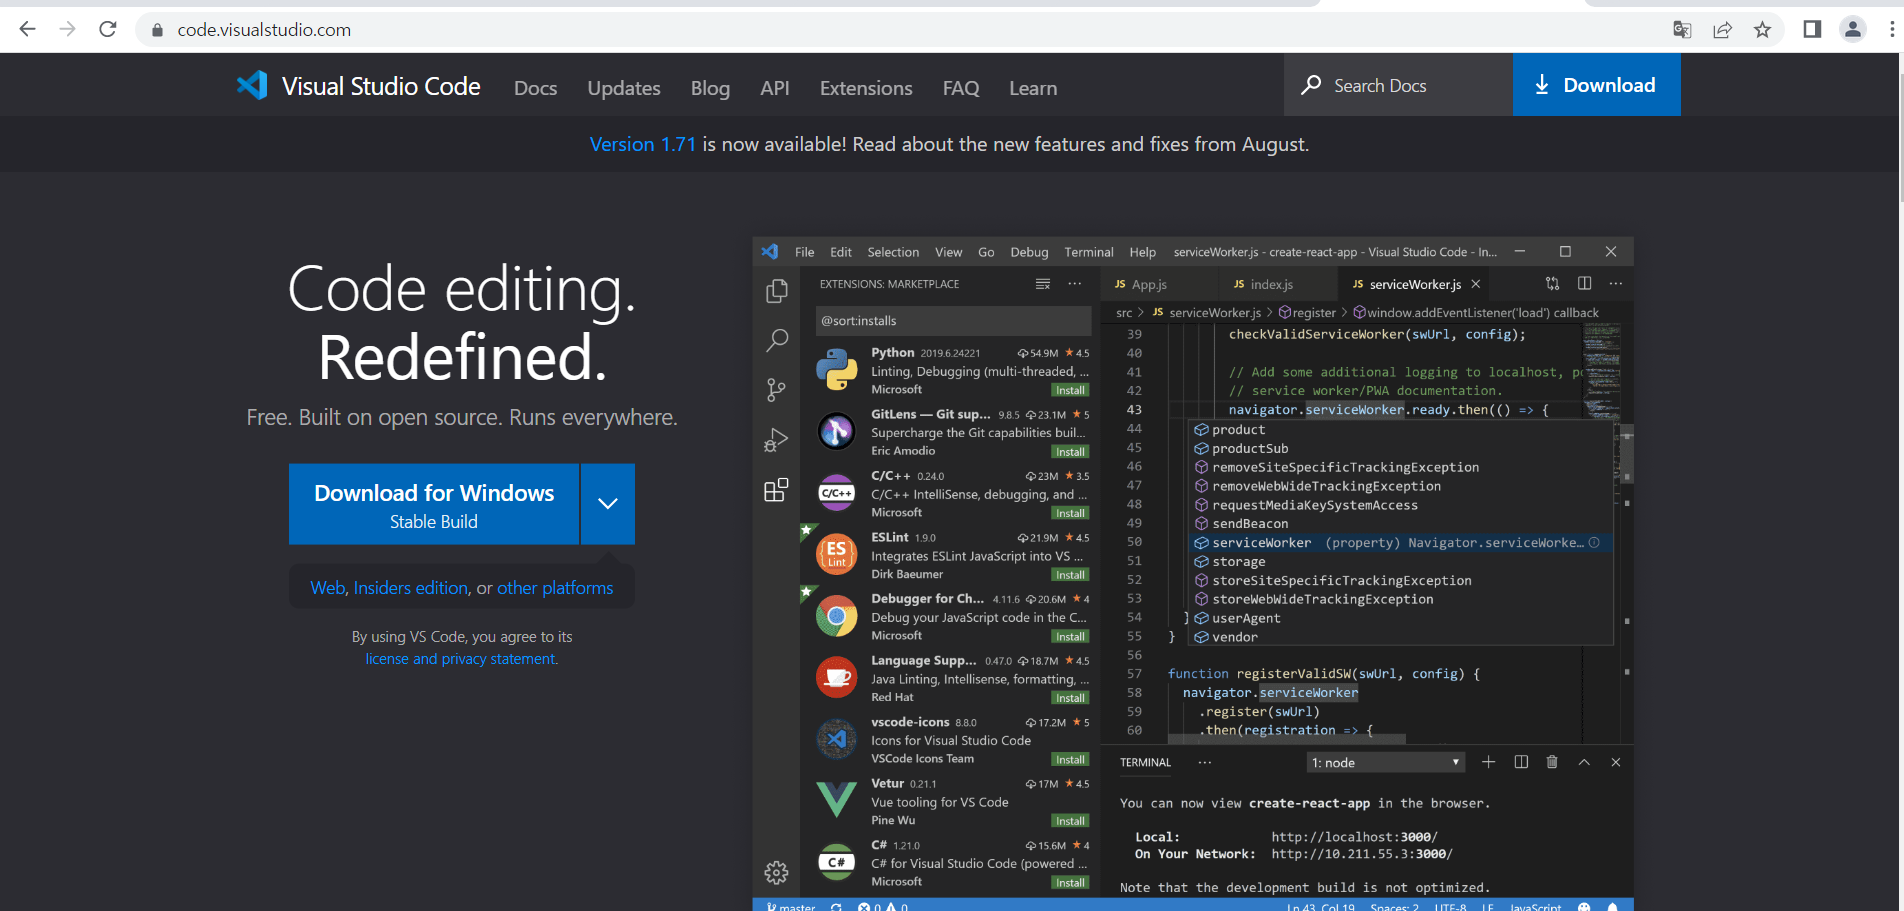This screenshot has height=911, width=1904.
Task: Open the browser profile avatar
Action: coord(1853,29)
